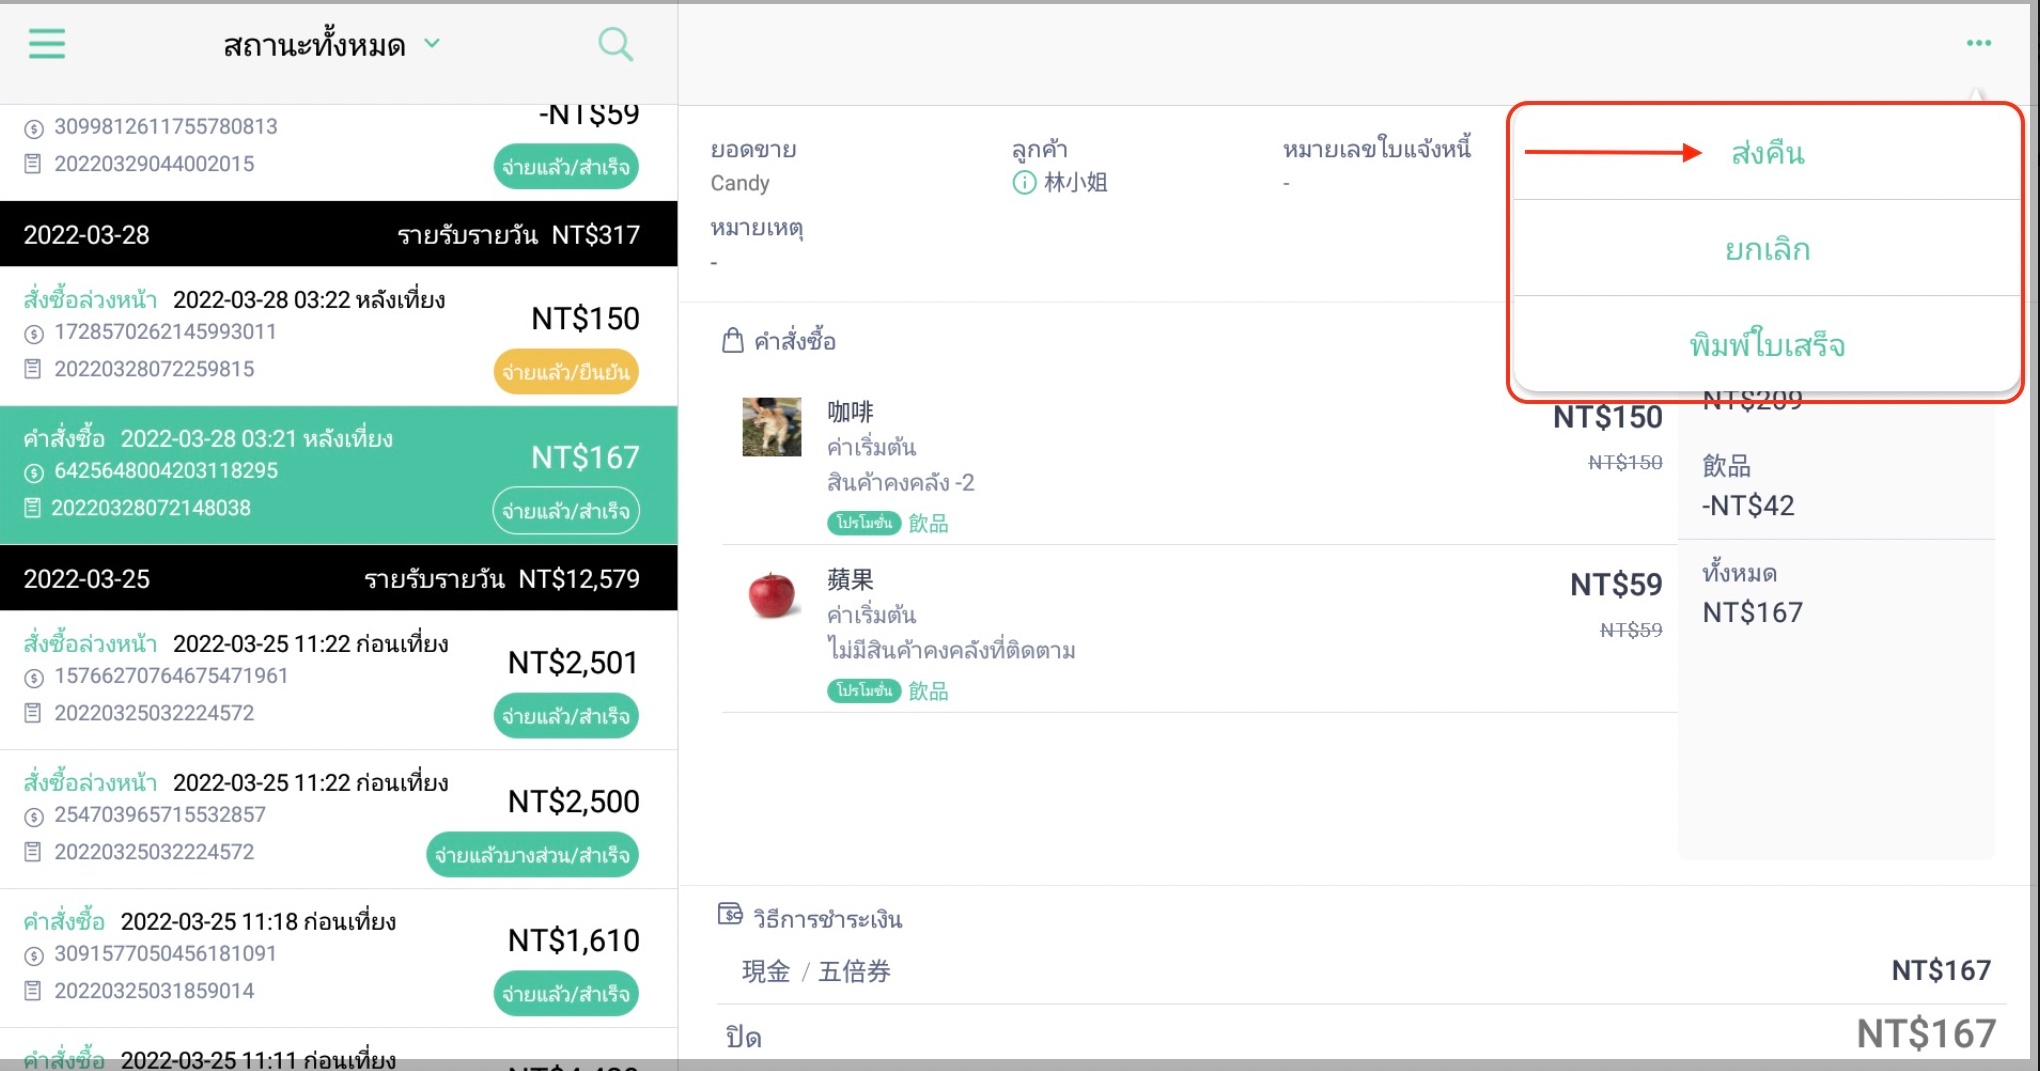This screenshot has width=2040, height=1071.
Task: Open the hamburger menu
Action: (46, 44)
